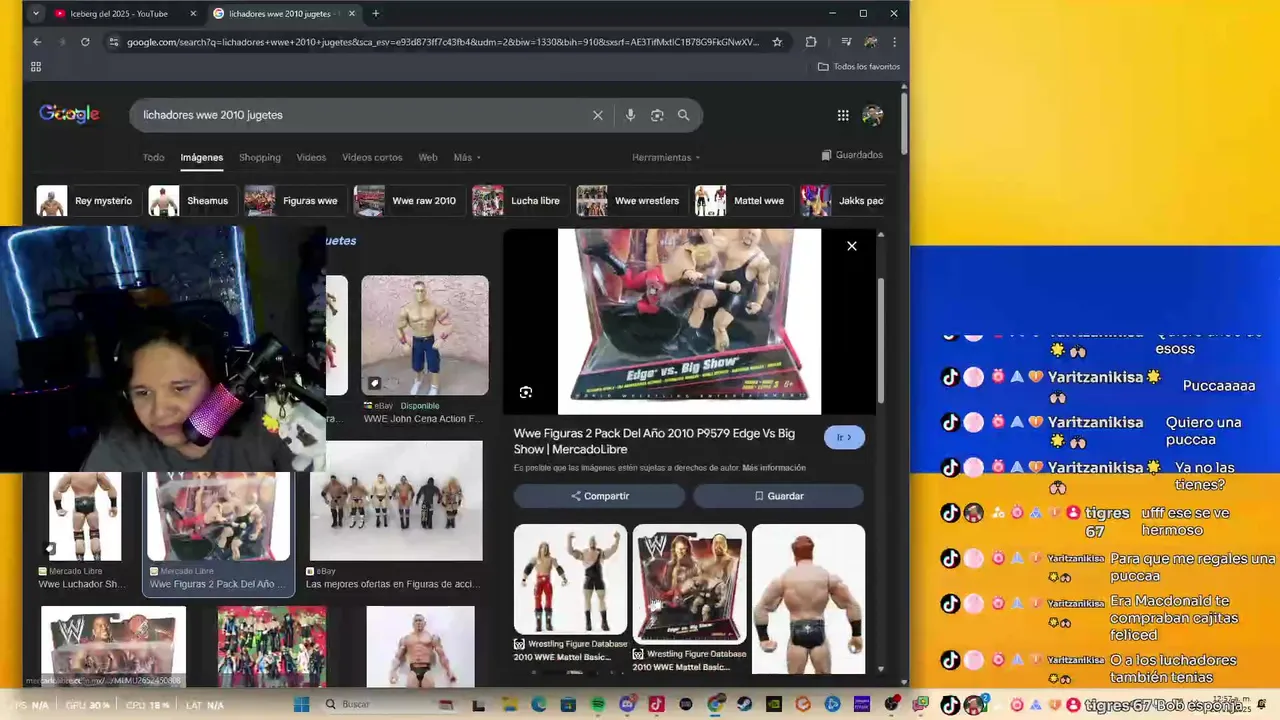Switch to the Todo results tab

pos(153,158)
